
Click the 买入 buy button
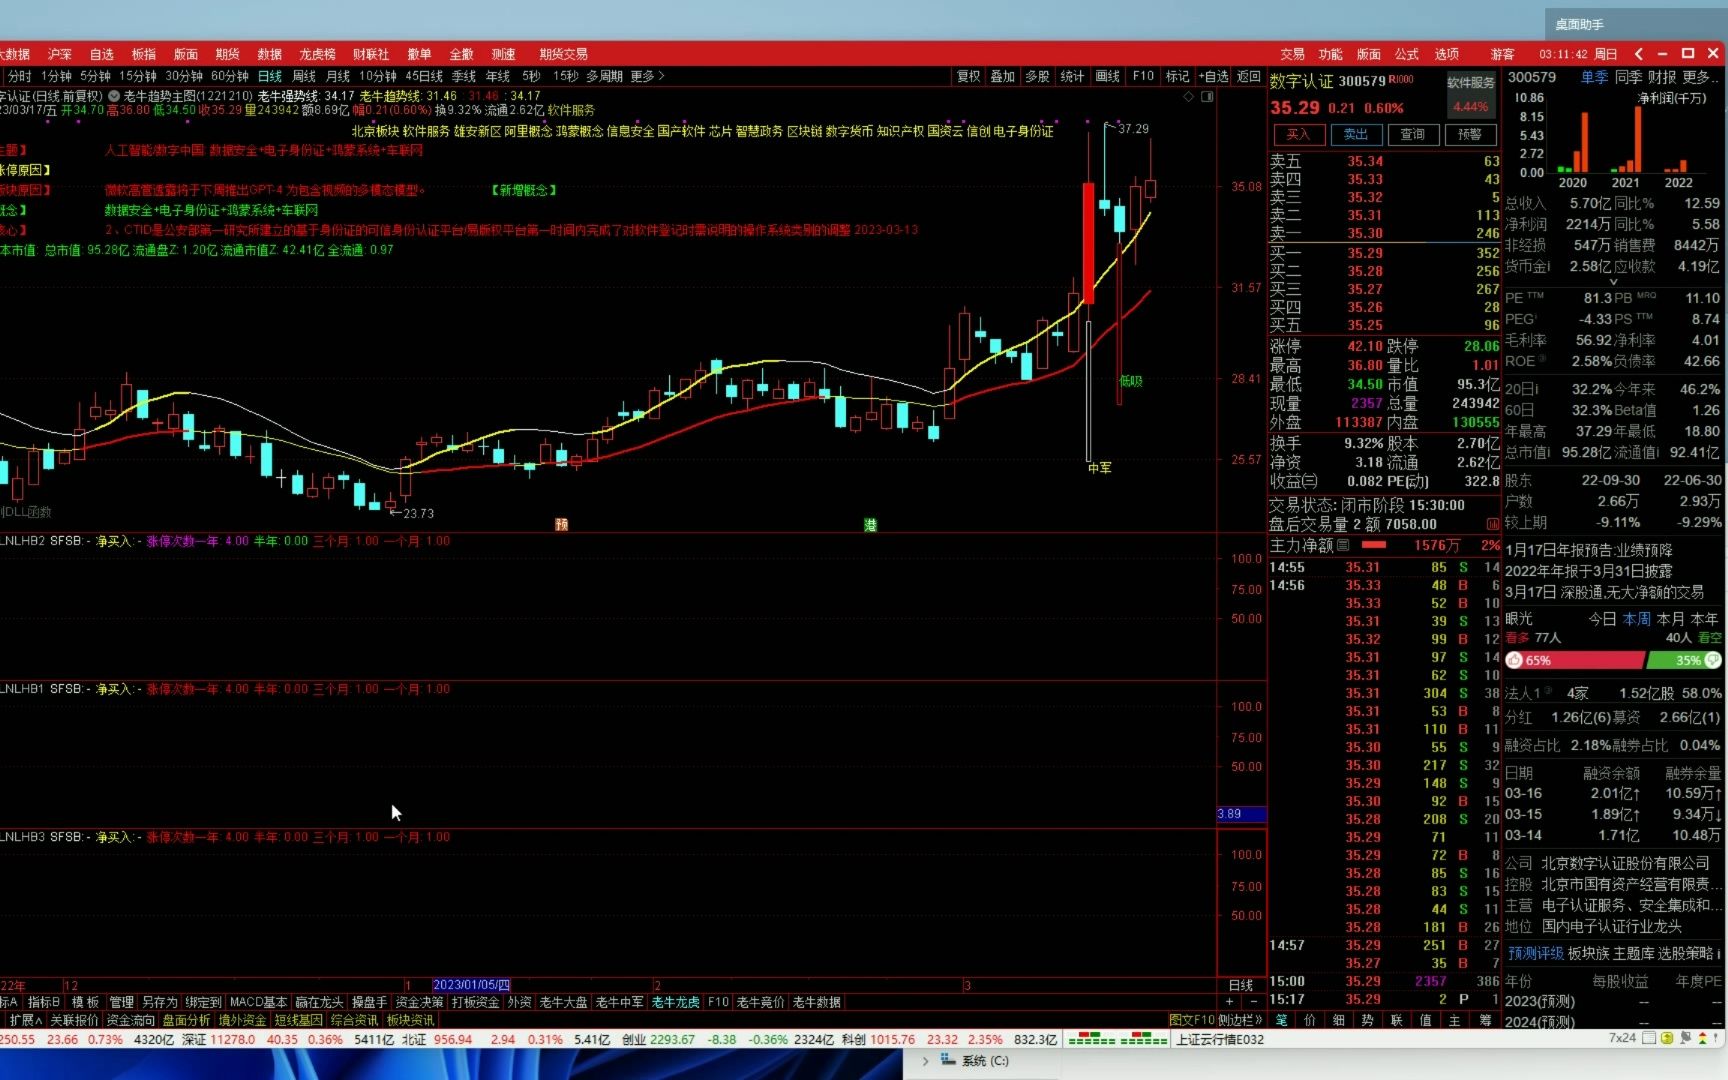[x=1298, y=134]
